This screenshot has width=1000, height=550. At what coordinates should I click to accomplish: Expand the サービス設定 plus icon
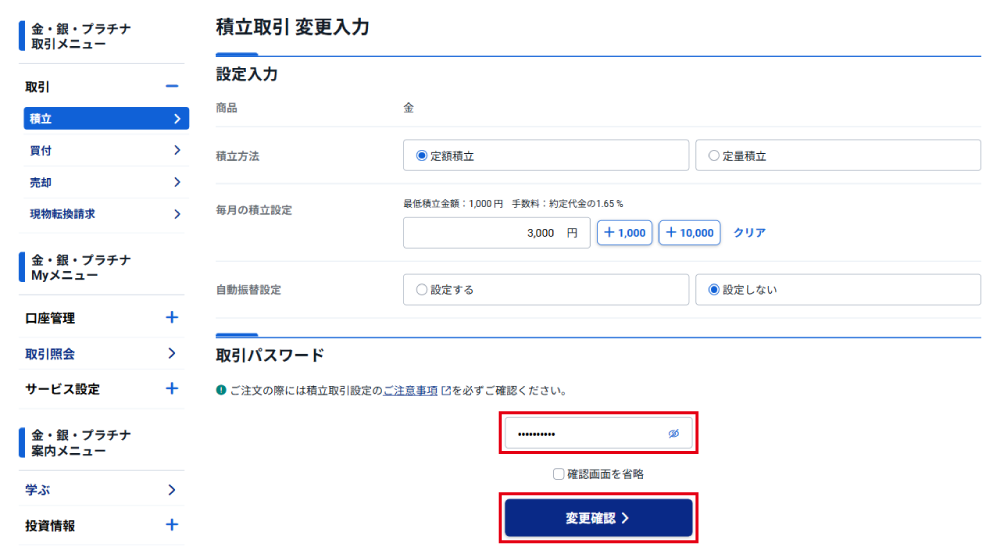tap(172, 388)
